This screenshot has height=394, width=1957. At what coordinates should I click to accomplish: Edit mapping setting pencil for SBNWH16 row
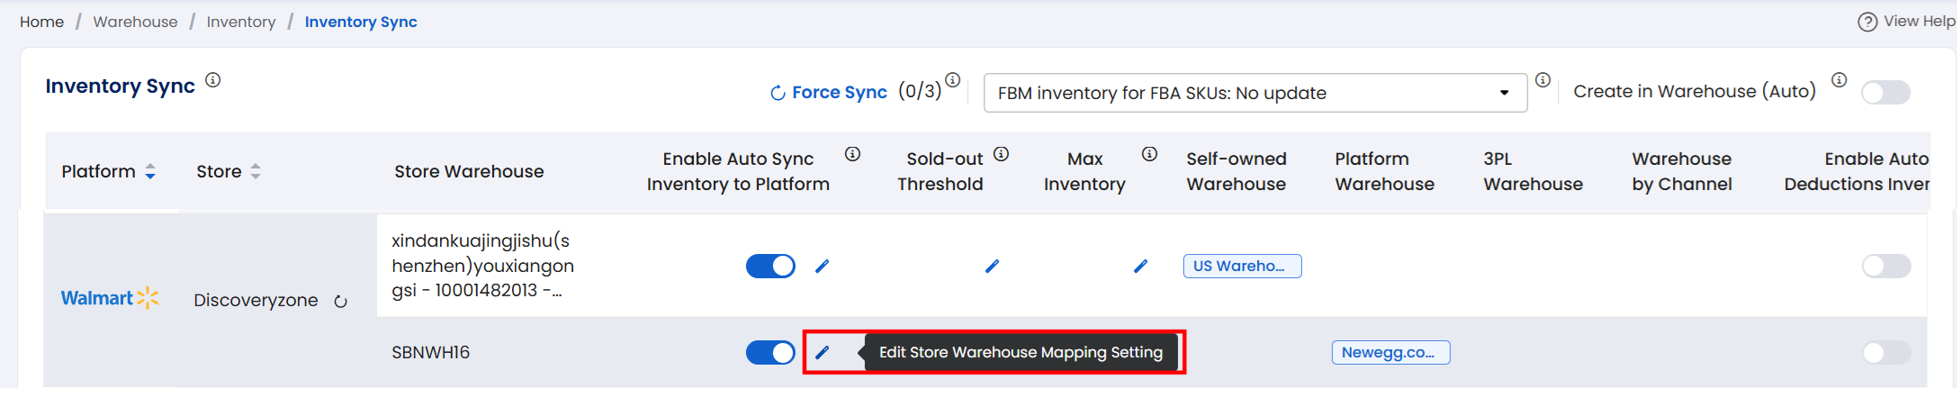(x=822, y=352)
